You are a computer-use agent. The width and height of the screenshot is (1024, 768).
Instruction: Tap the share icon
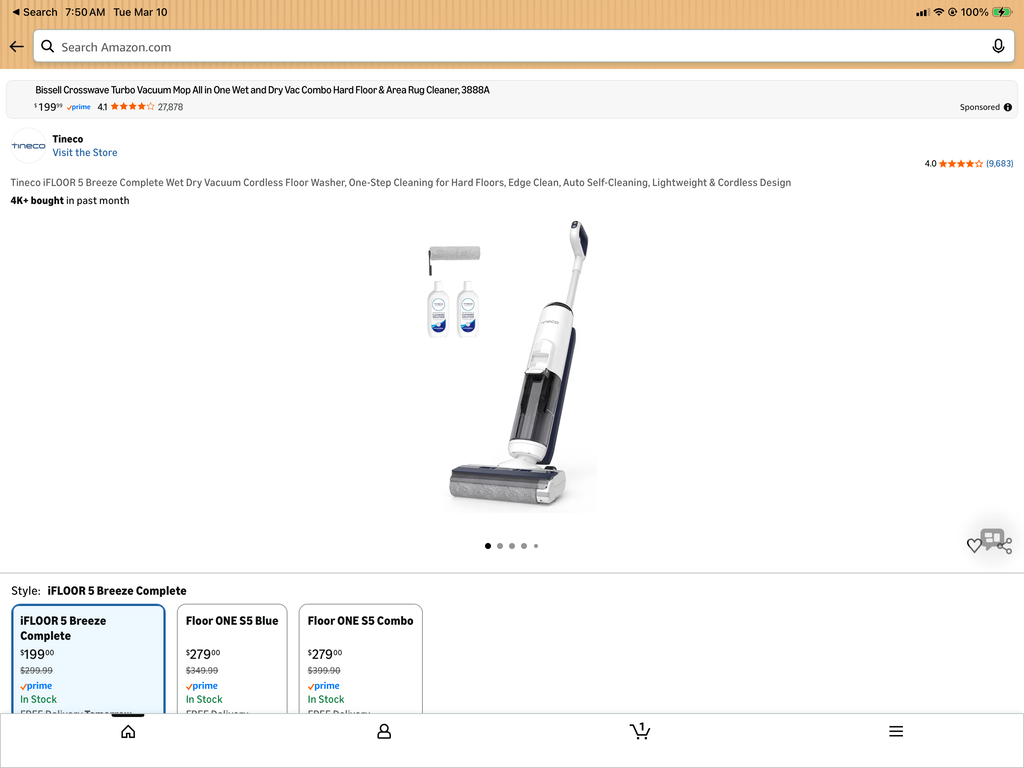pyautogui.click(x=1006, y=546)
